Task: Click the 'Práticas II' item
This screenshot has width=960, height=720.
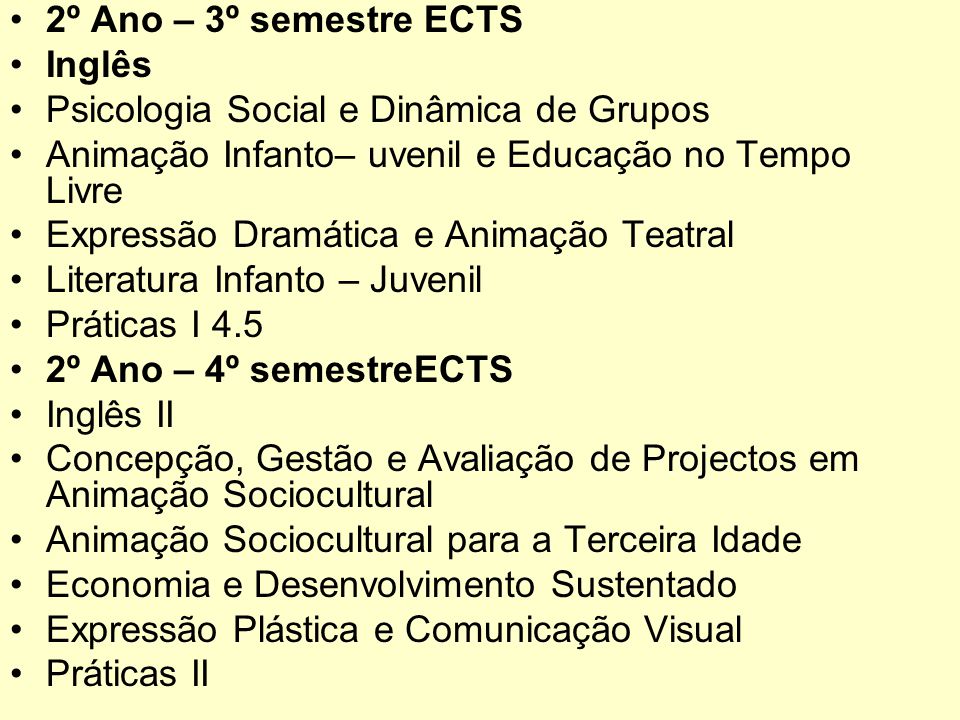Action: 127,674
